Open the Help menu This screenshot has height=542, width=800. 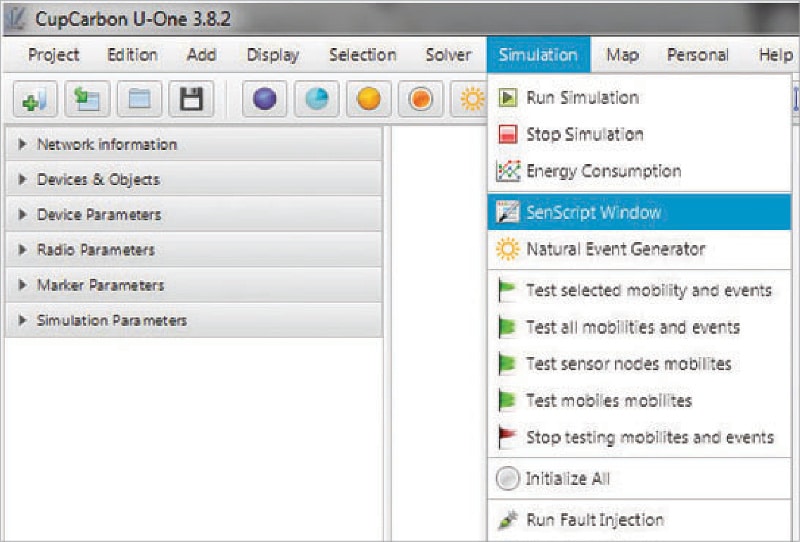tap(776, 55)
